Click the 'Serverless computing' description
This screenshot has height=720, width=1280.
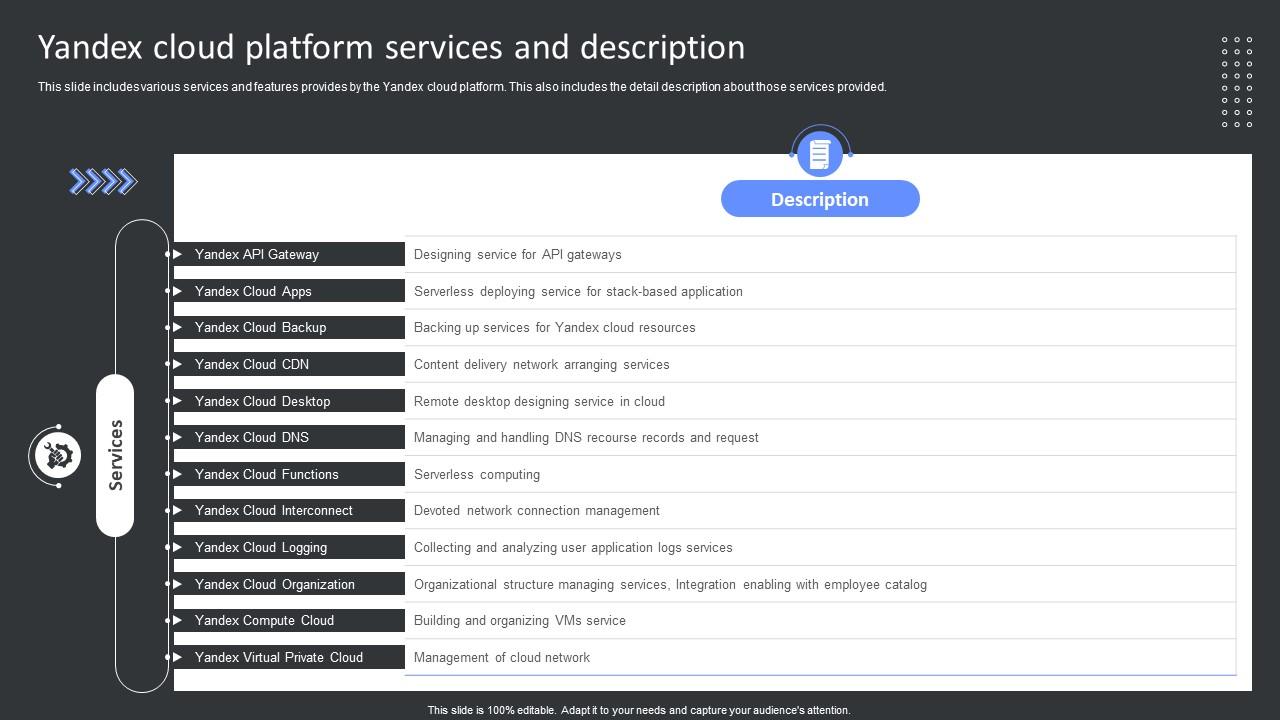(477, 474)
